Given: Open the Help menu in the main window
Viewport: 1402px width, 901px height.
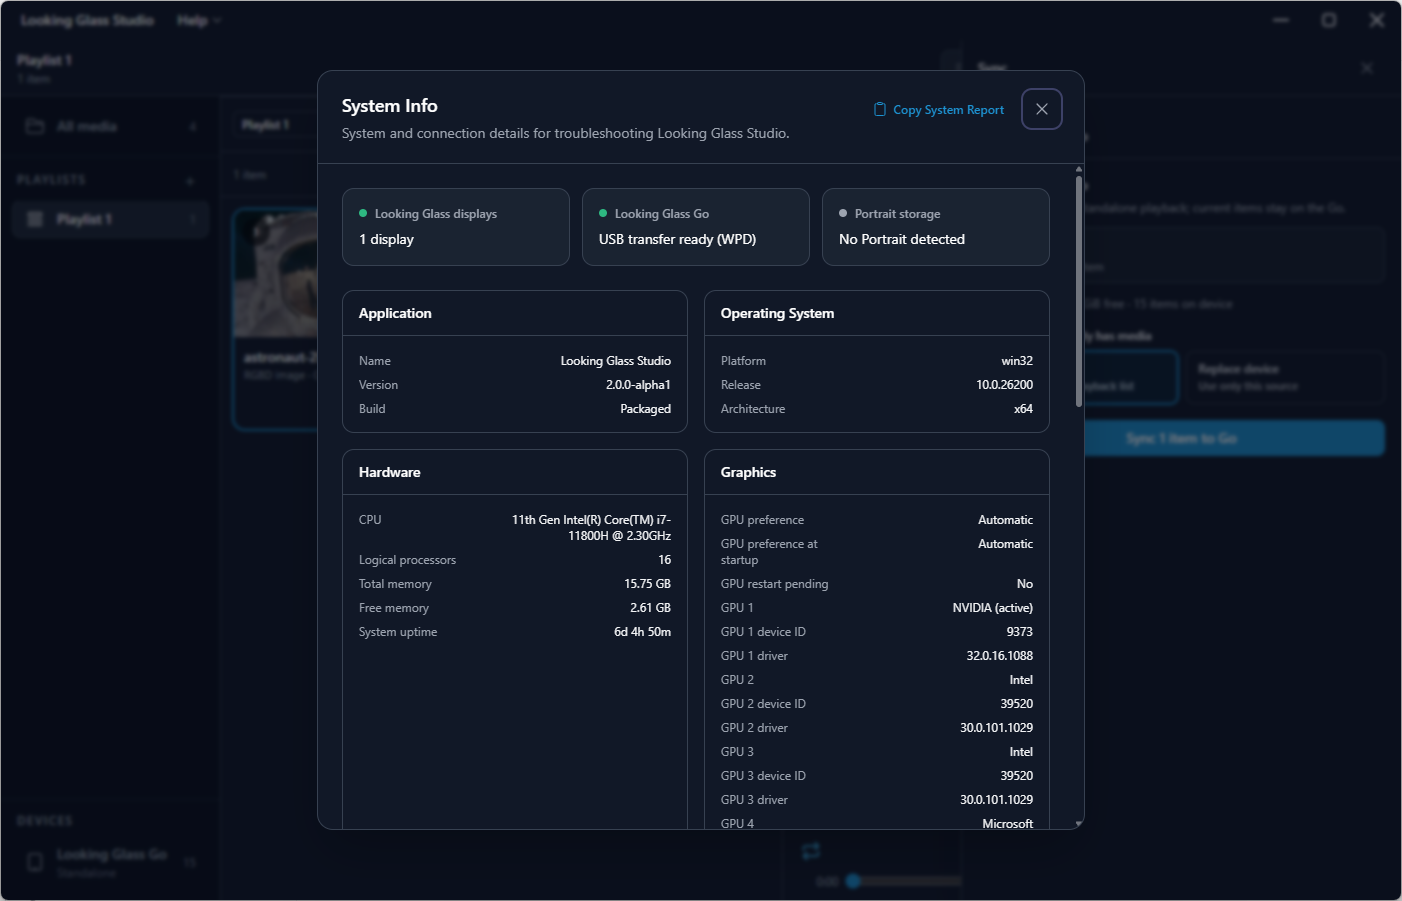Looking at the screenshot, I should [198, 20].
